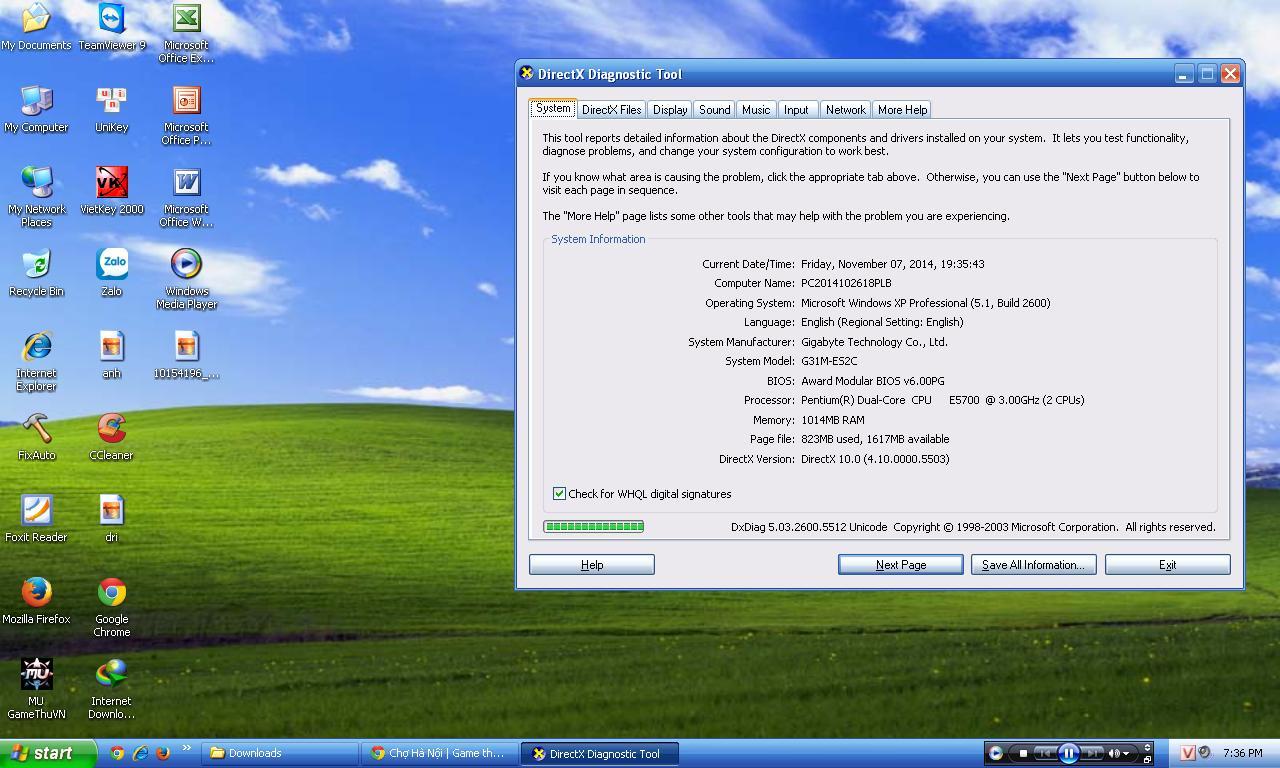The height and width of the screenshot is (768, 1280).
Task: Switch to the Sound tab
Action: (x=714, y=110)
